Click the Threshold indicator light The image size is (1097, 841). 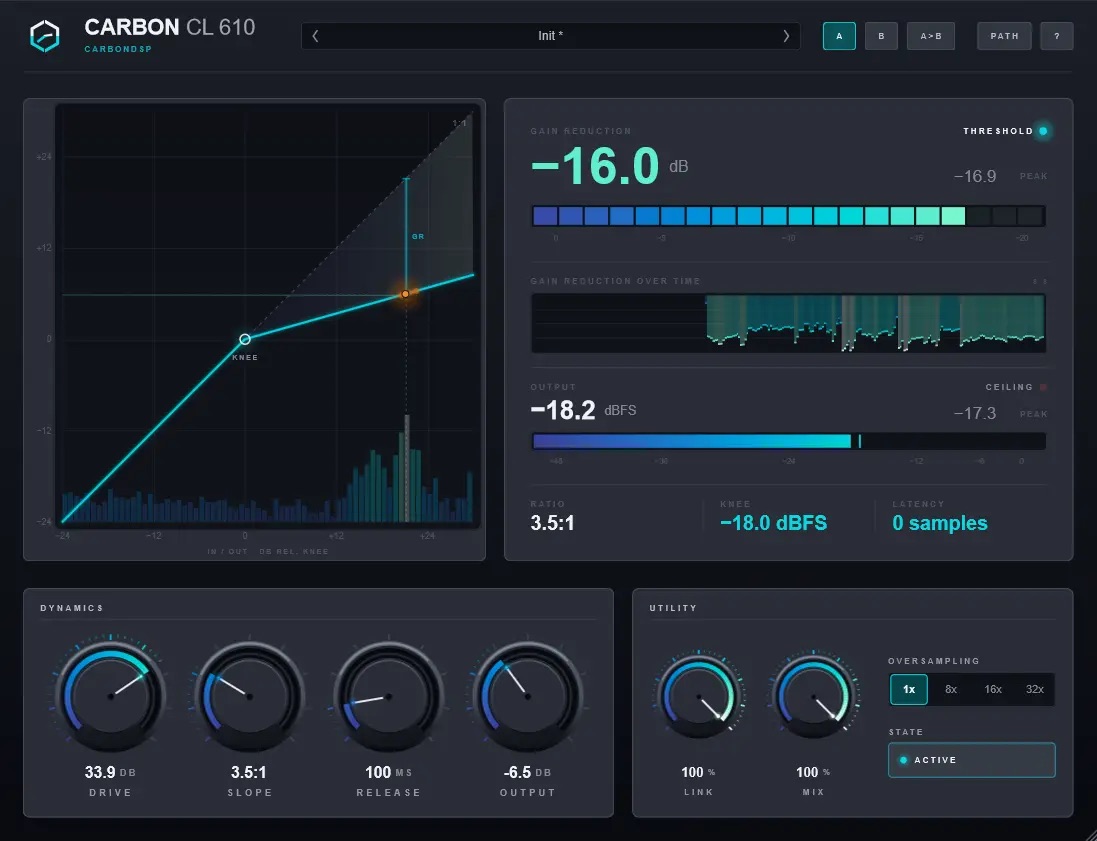click(x=1043, y=131)
